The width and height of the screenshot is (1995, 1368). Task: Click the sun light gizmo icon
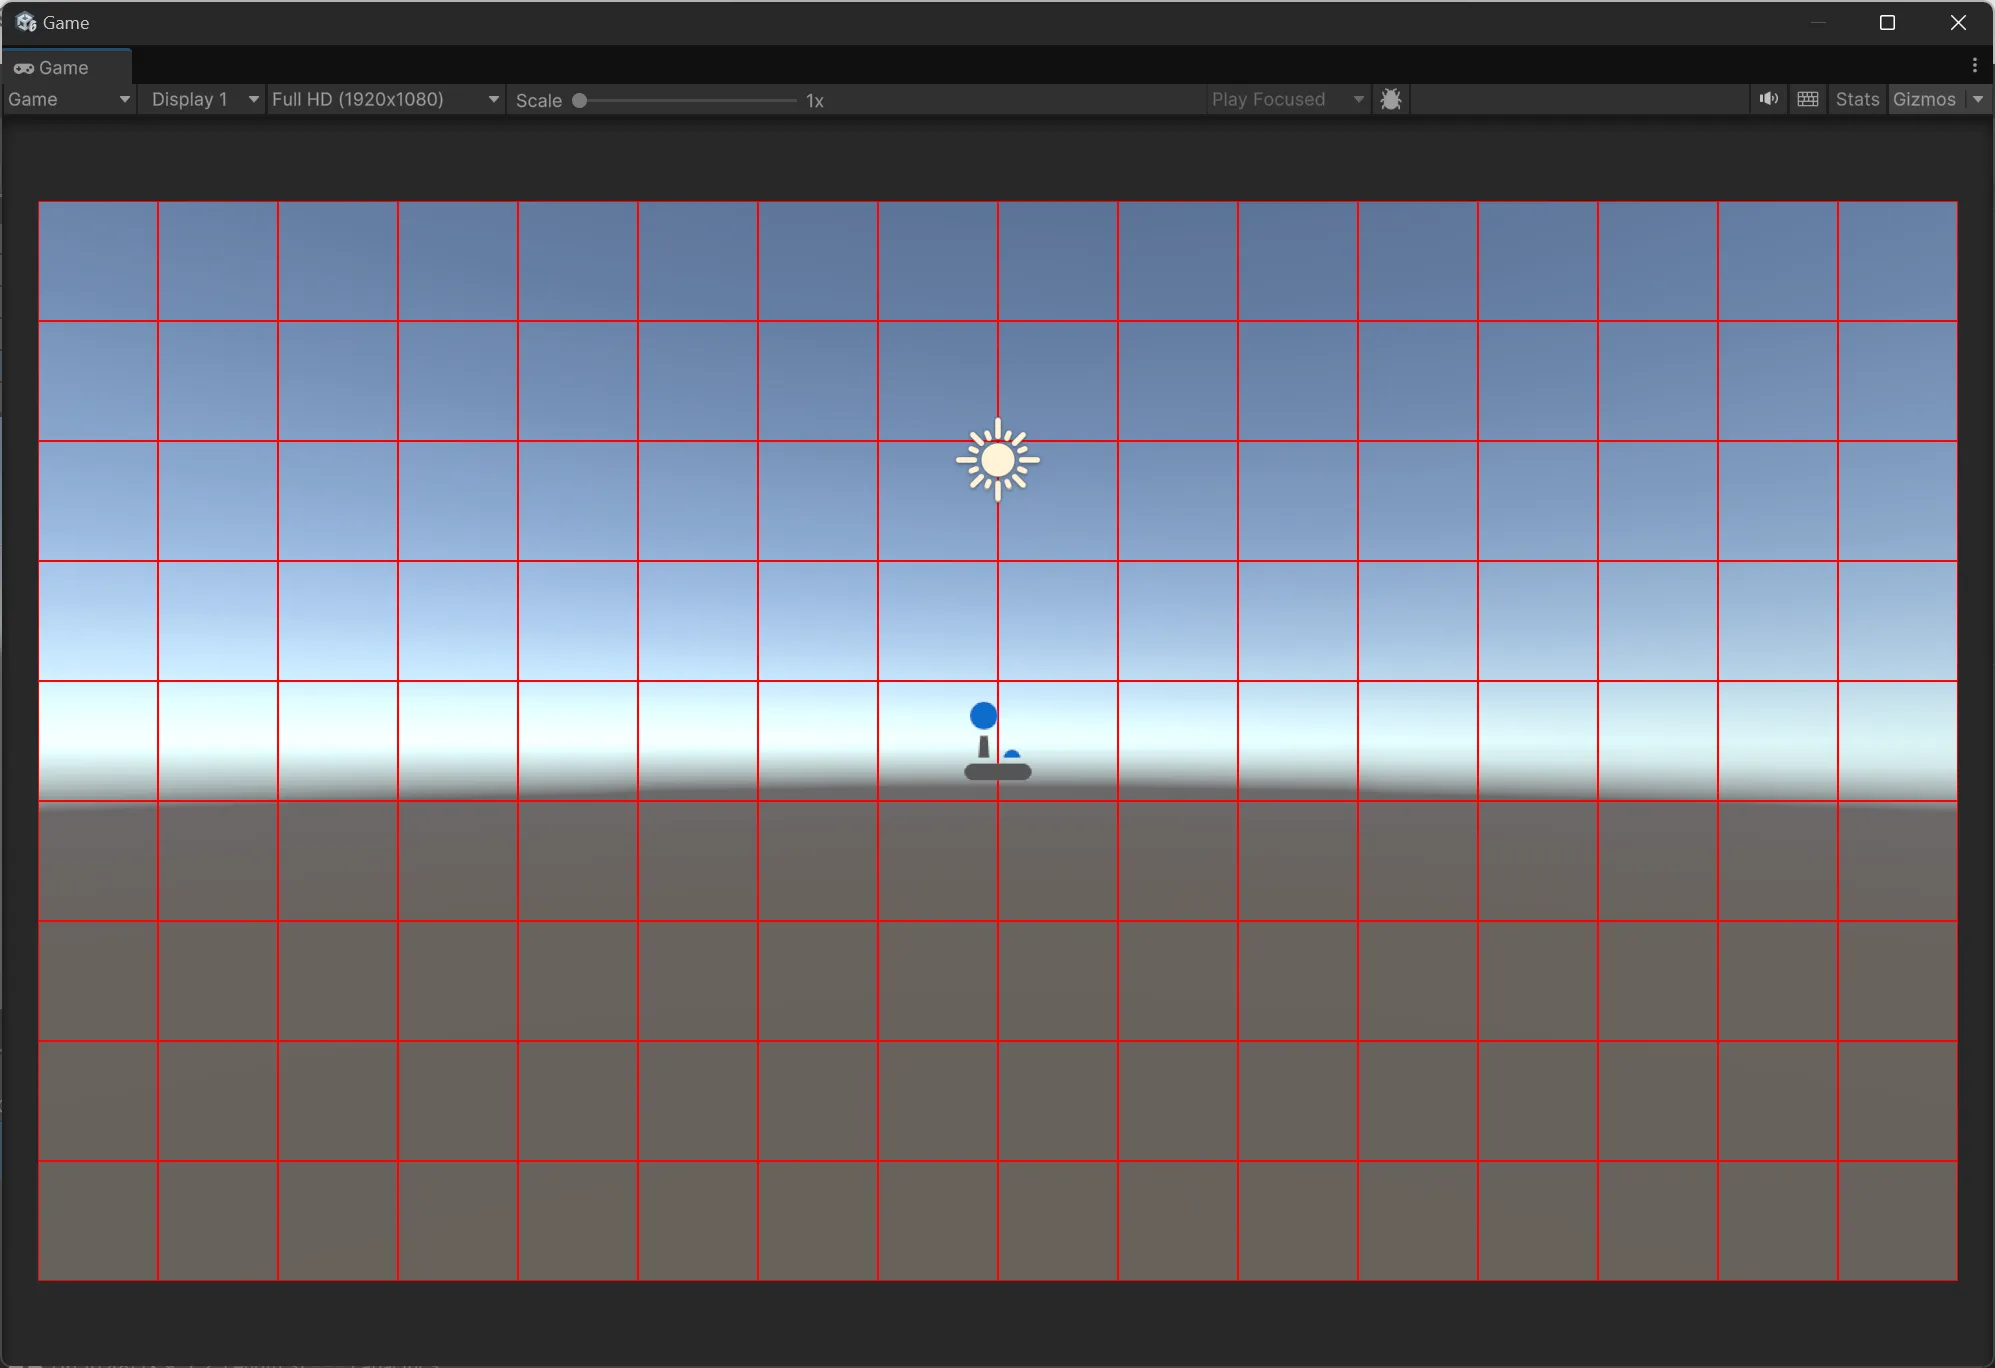tap(997, 460)
